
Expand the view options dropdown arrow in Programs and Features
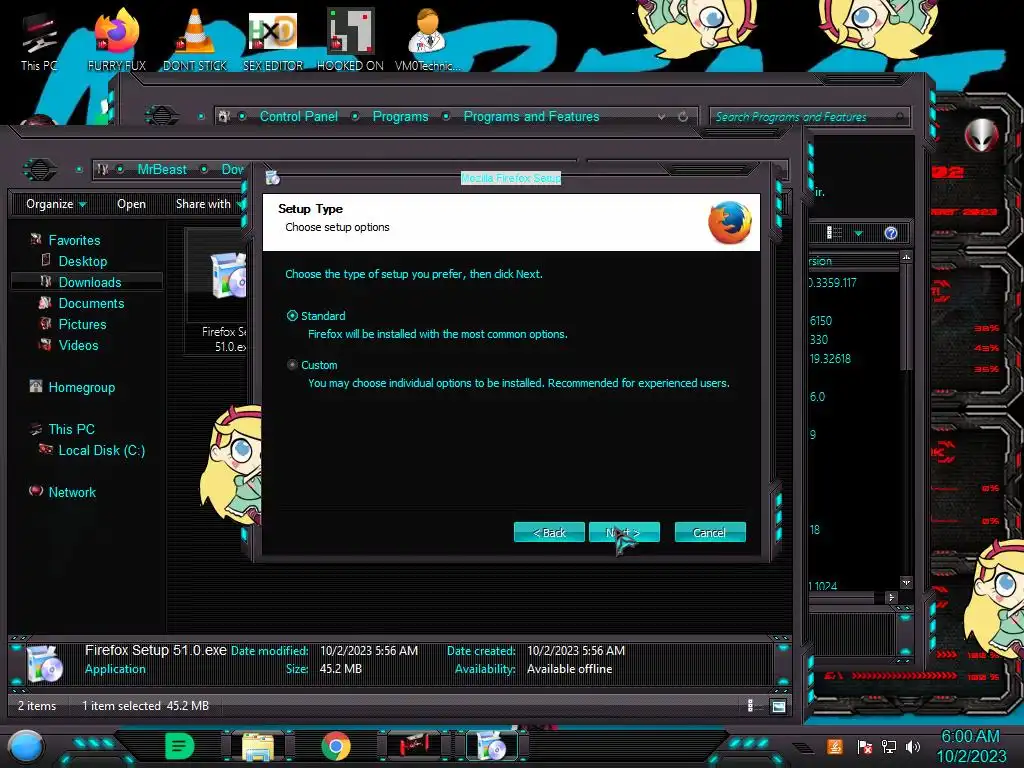pyautogui.click(x=859, y=233)
